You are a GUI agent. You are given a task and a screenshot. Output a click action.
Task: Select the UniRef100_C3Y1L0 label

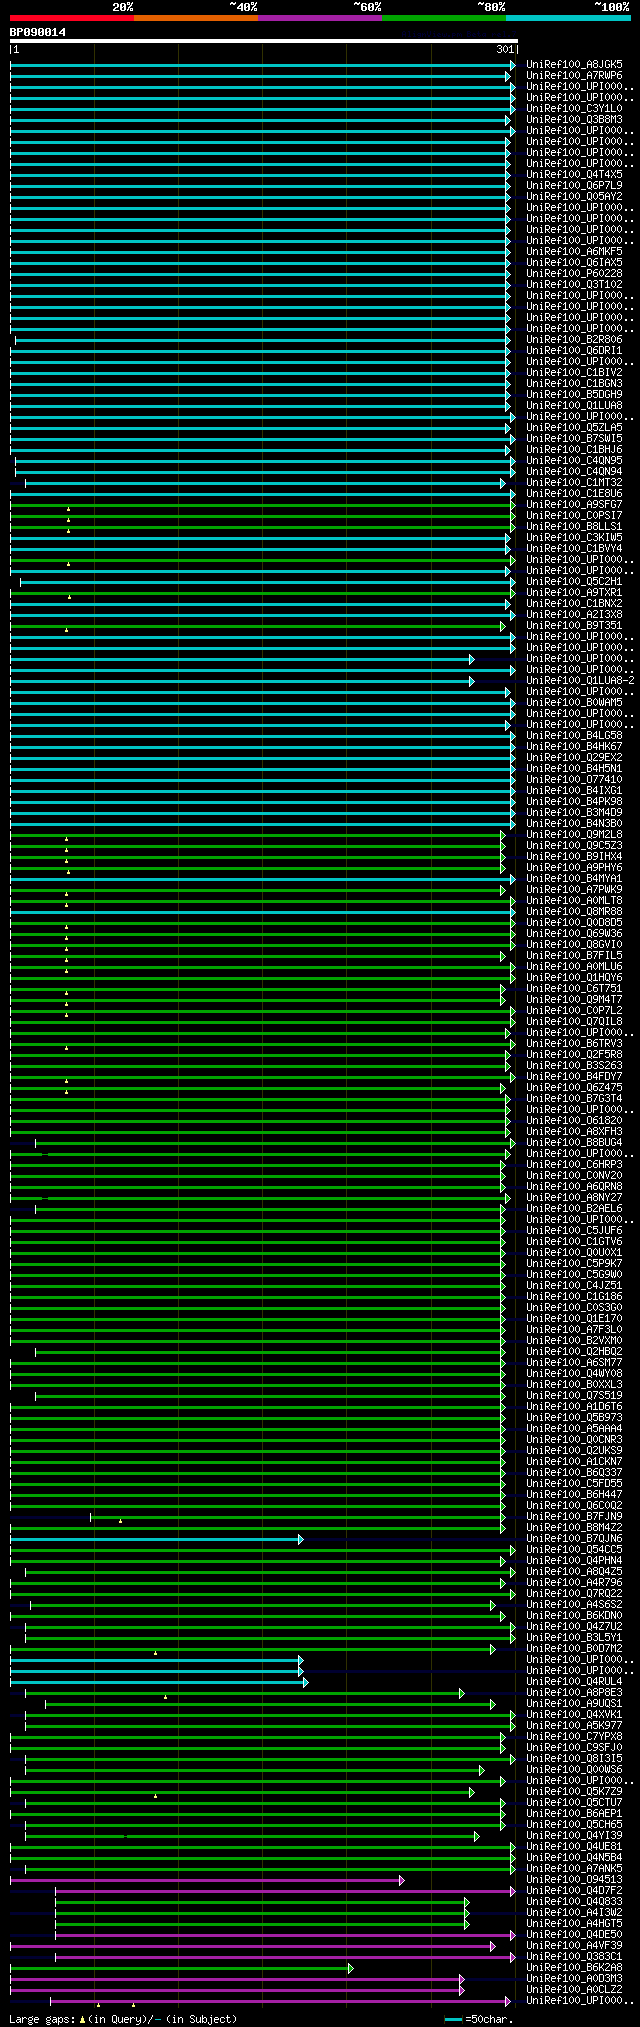574,108
